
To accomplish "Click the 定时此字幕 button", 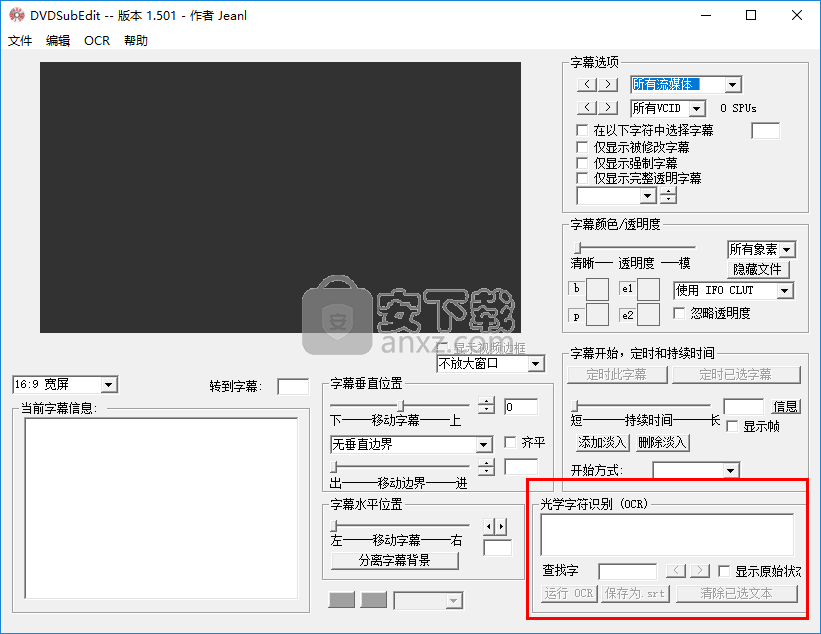I will click(x=617, y=374).
